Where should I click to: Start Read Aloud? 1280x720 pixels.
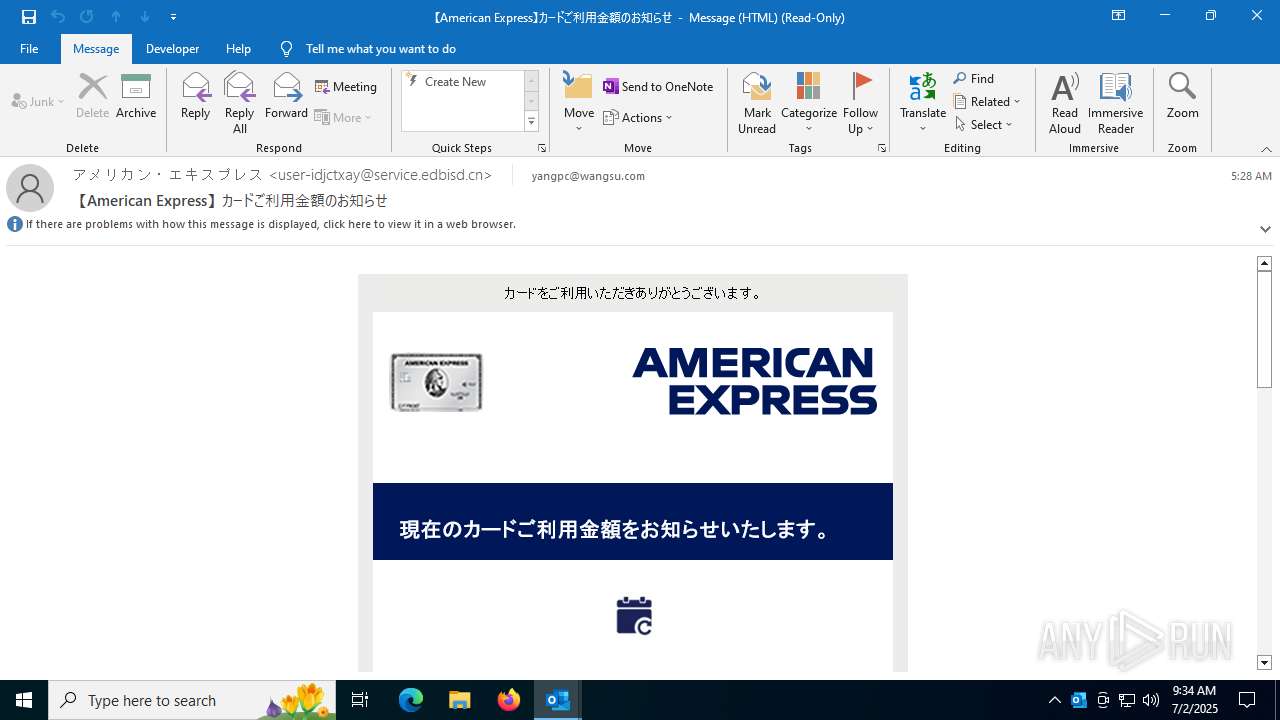[1065, 103]
